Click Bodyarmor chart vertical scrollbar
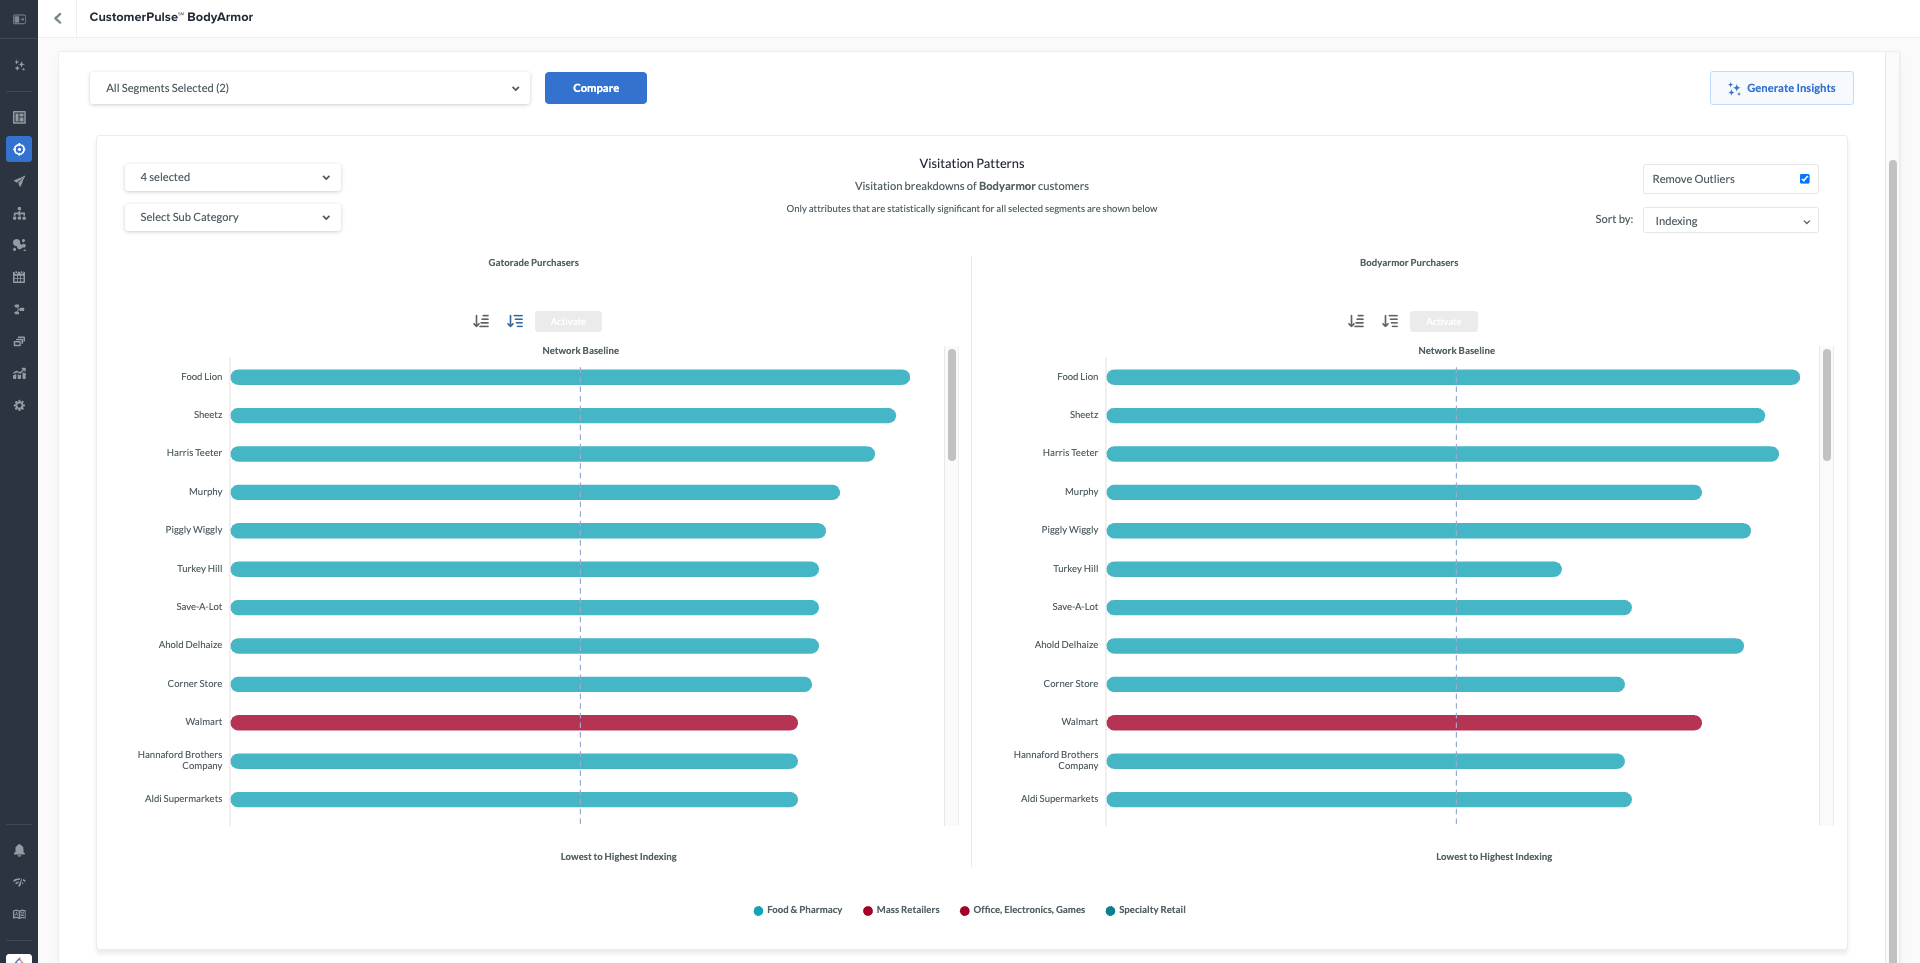Screen dimensions: 1920x963 click(x=1827, y=404)
